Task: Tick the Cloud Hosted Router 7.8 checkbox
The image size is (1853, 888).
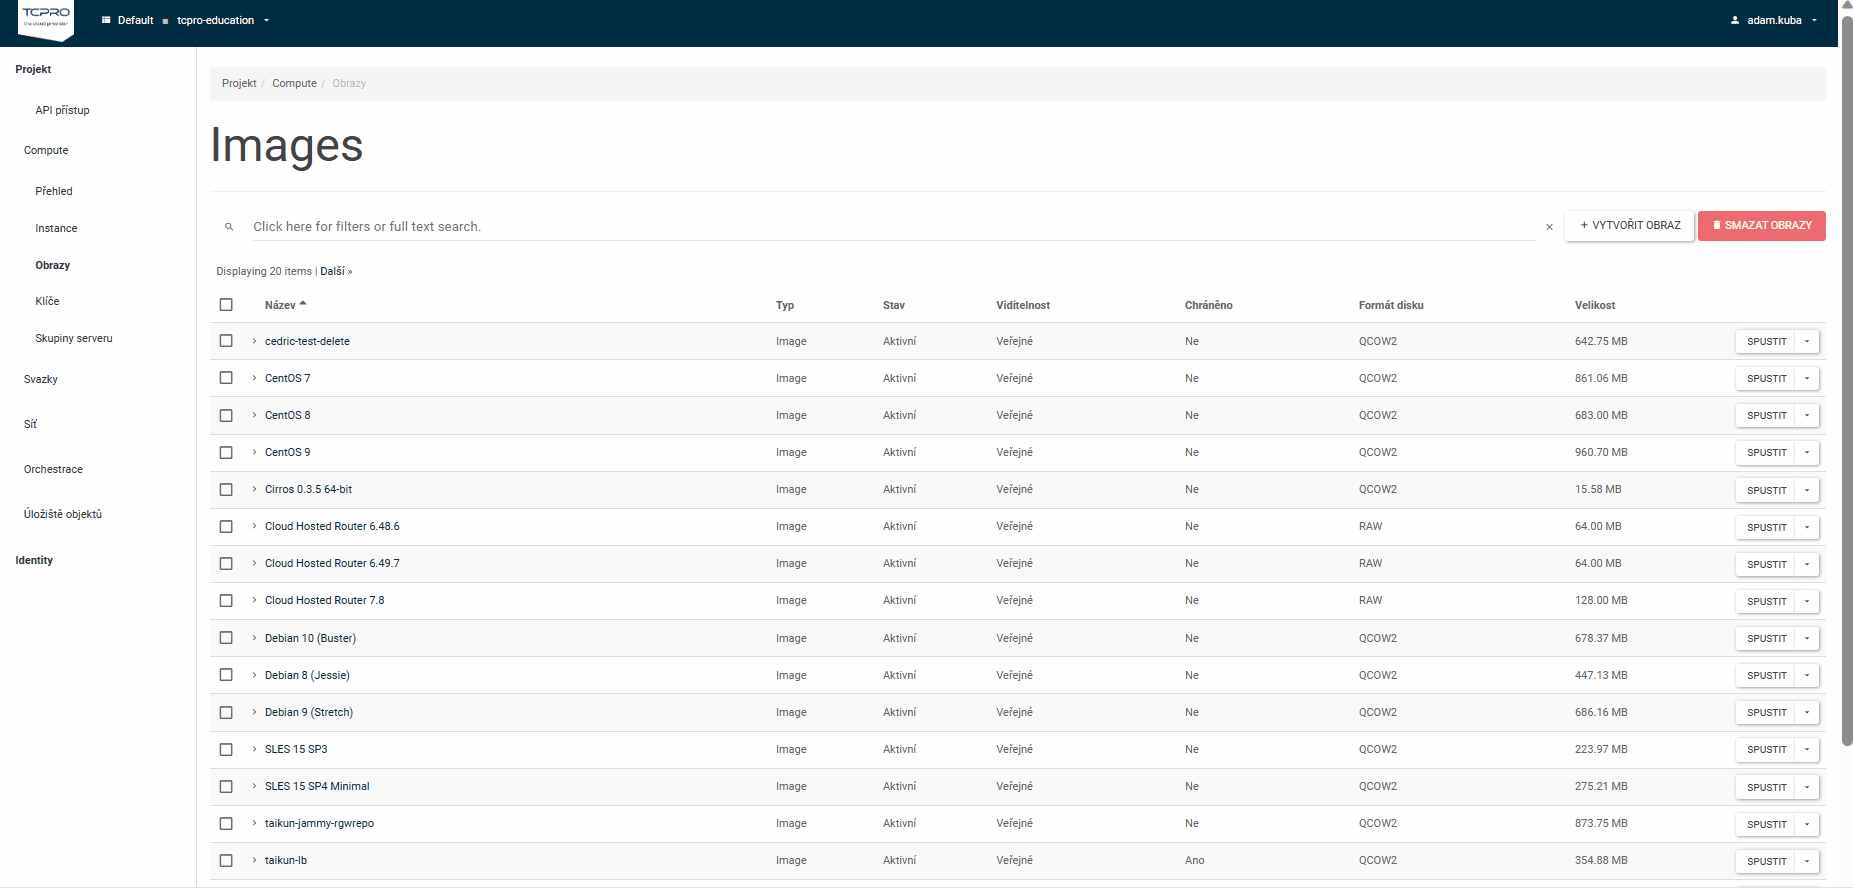Action: 226,600
